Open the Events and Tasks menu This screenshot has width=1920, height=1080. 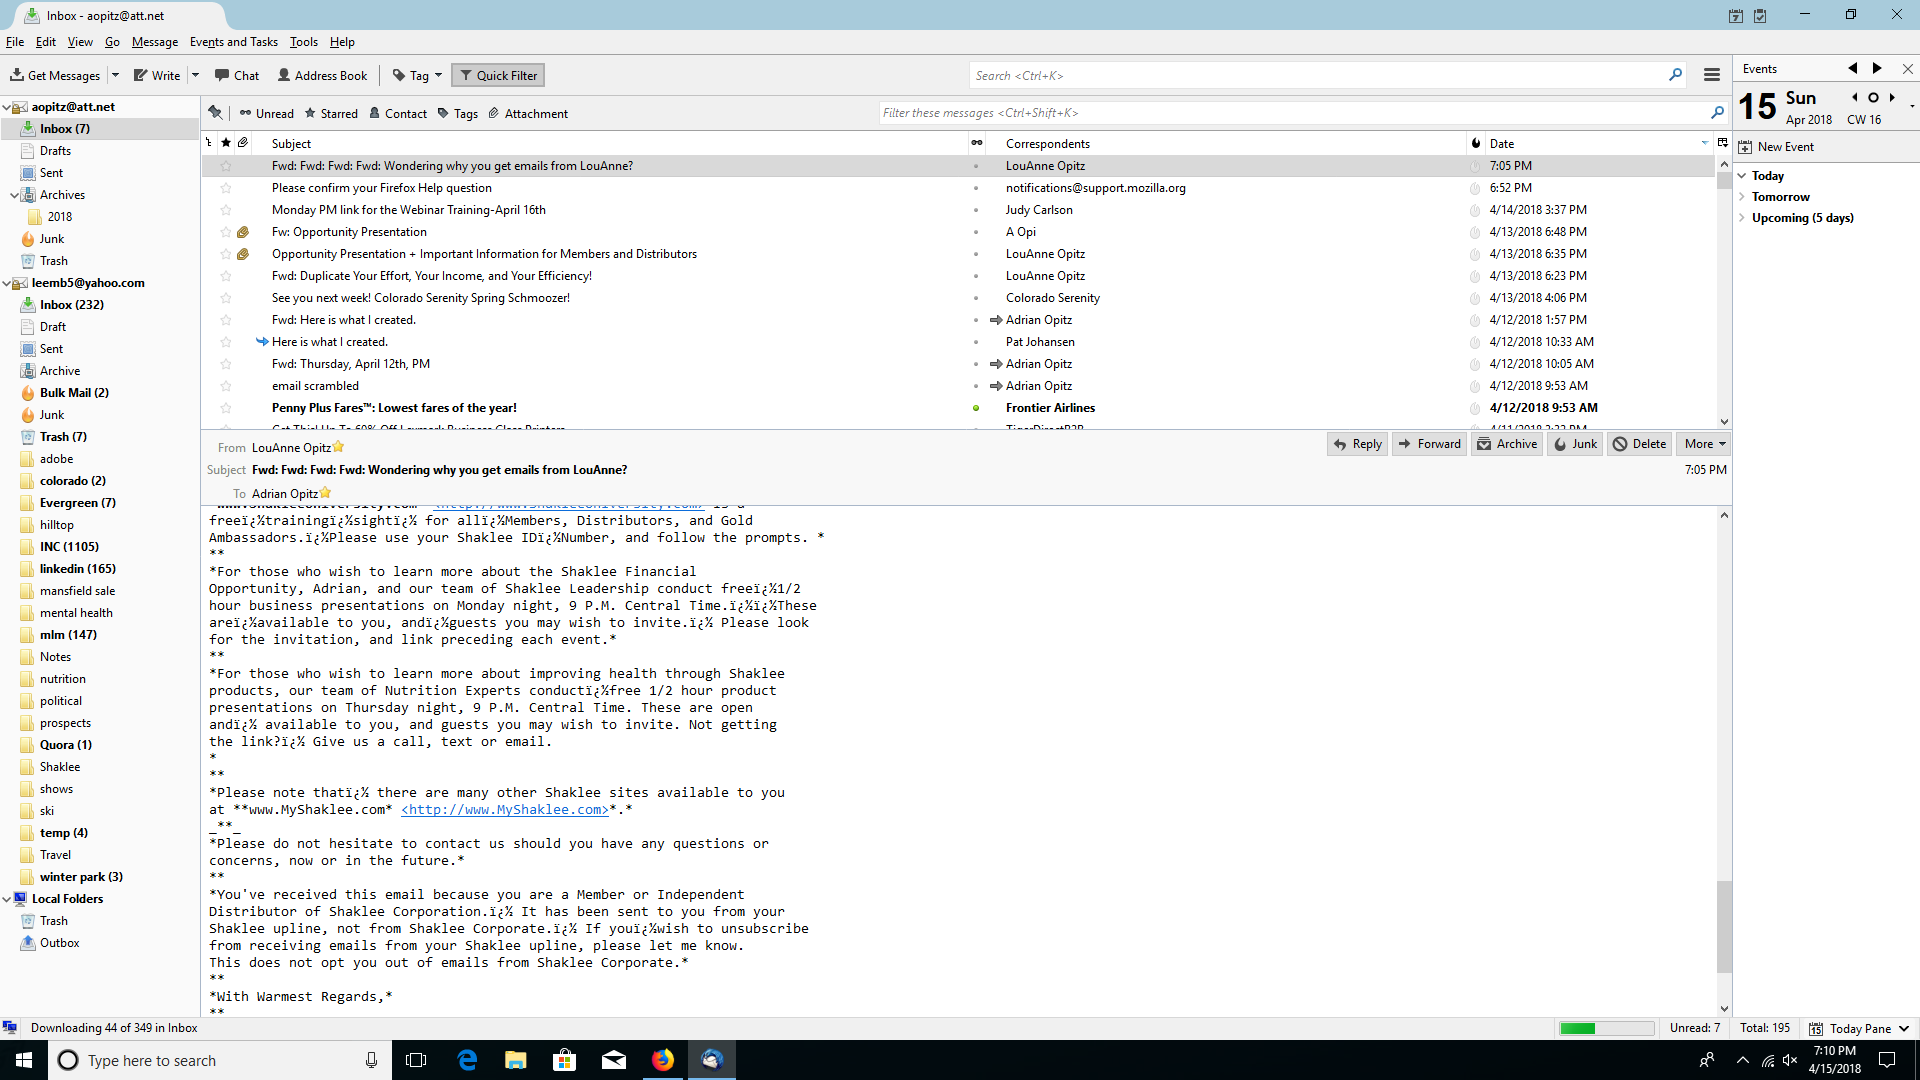click(x=233, y=42)
